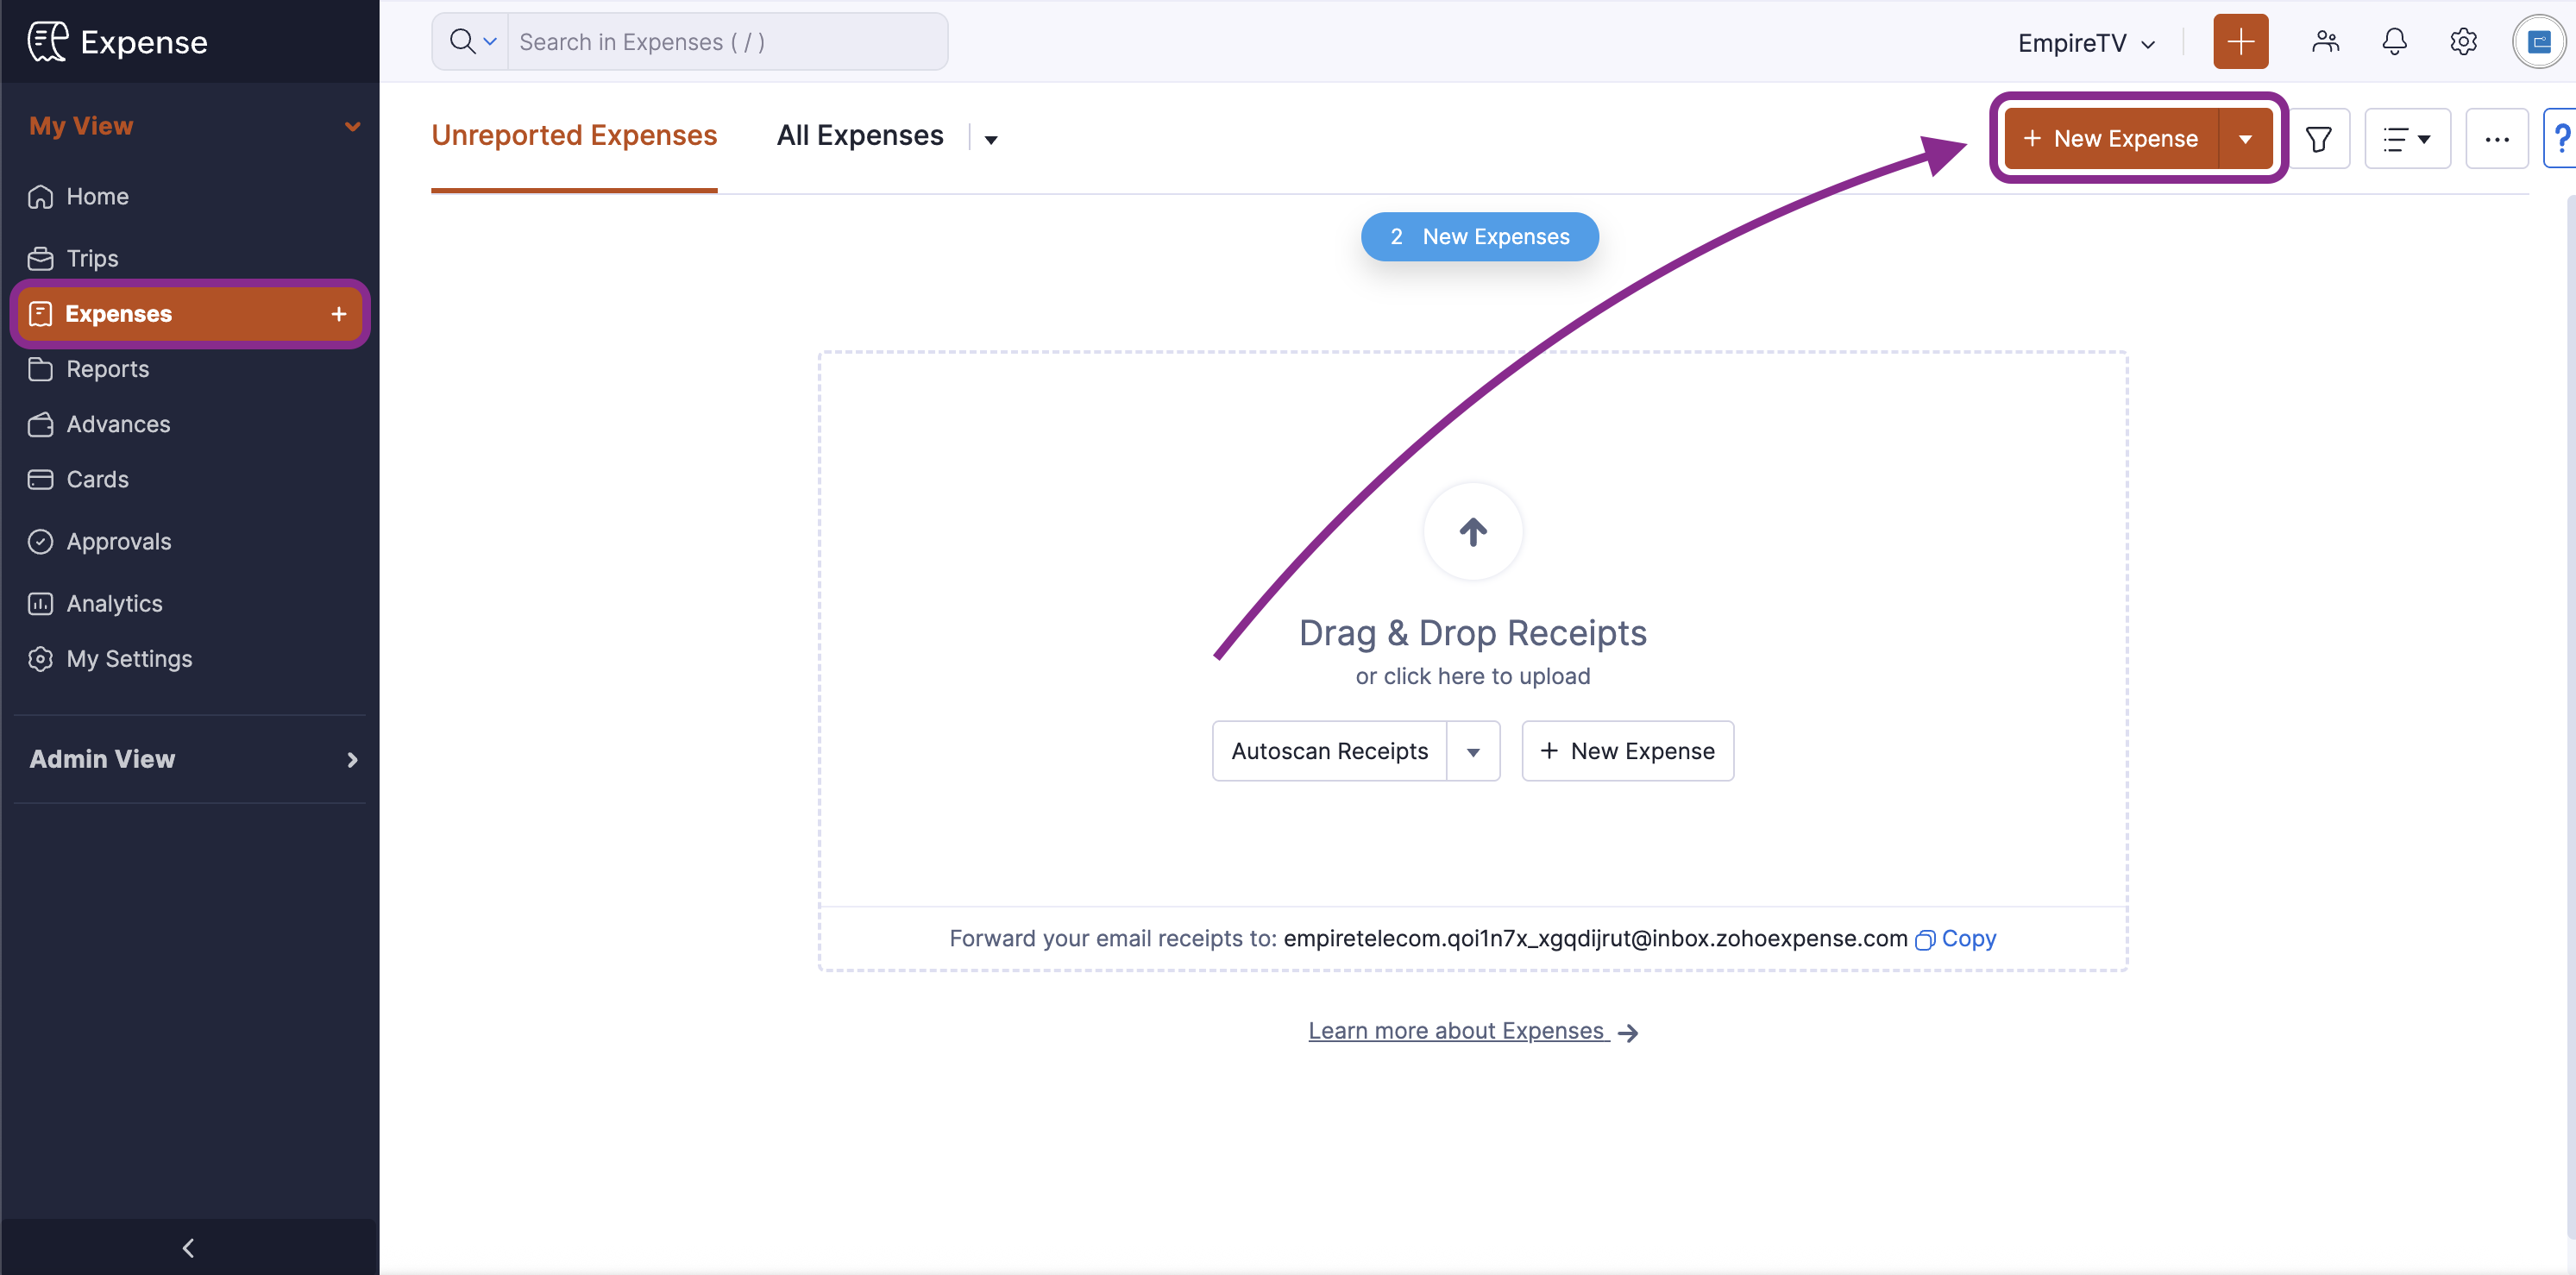Open the filter icon on expense list

(2319, 138)
